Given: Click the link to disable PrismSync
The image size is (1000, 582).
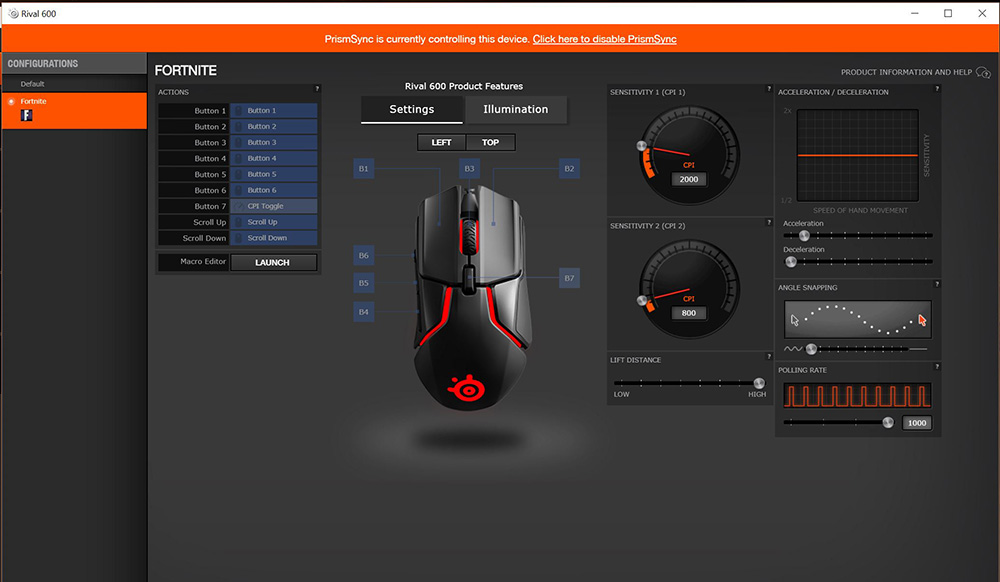Looking at the screenshot, I should (x=604, y=39).
